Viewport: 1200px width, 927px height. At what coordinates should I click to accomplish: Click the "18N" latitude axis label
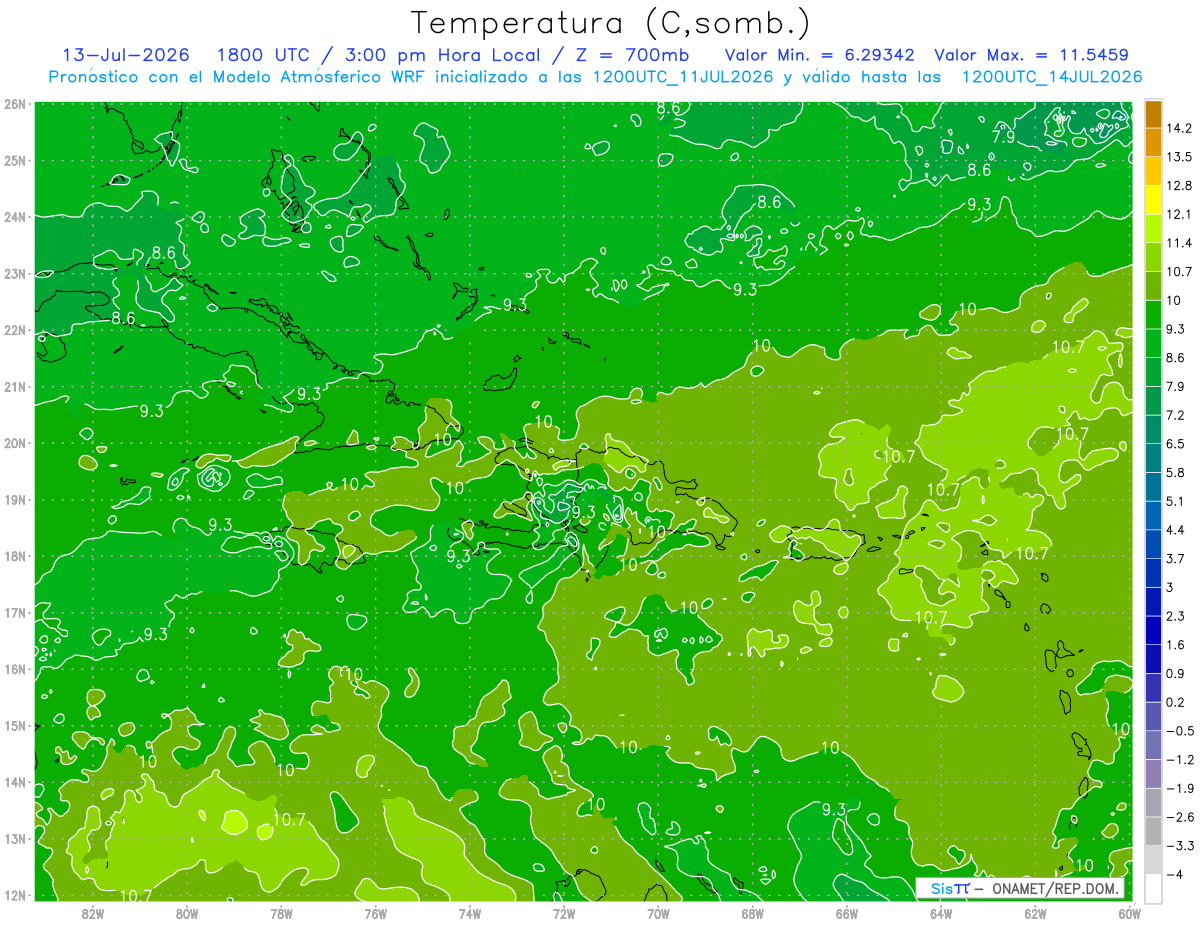(x=15, y=556)
